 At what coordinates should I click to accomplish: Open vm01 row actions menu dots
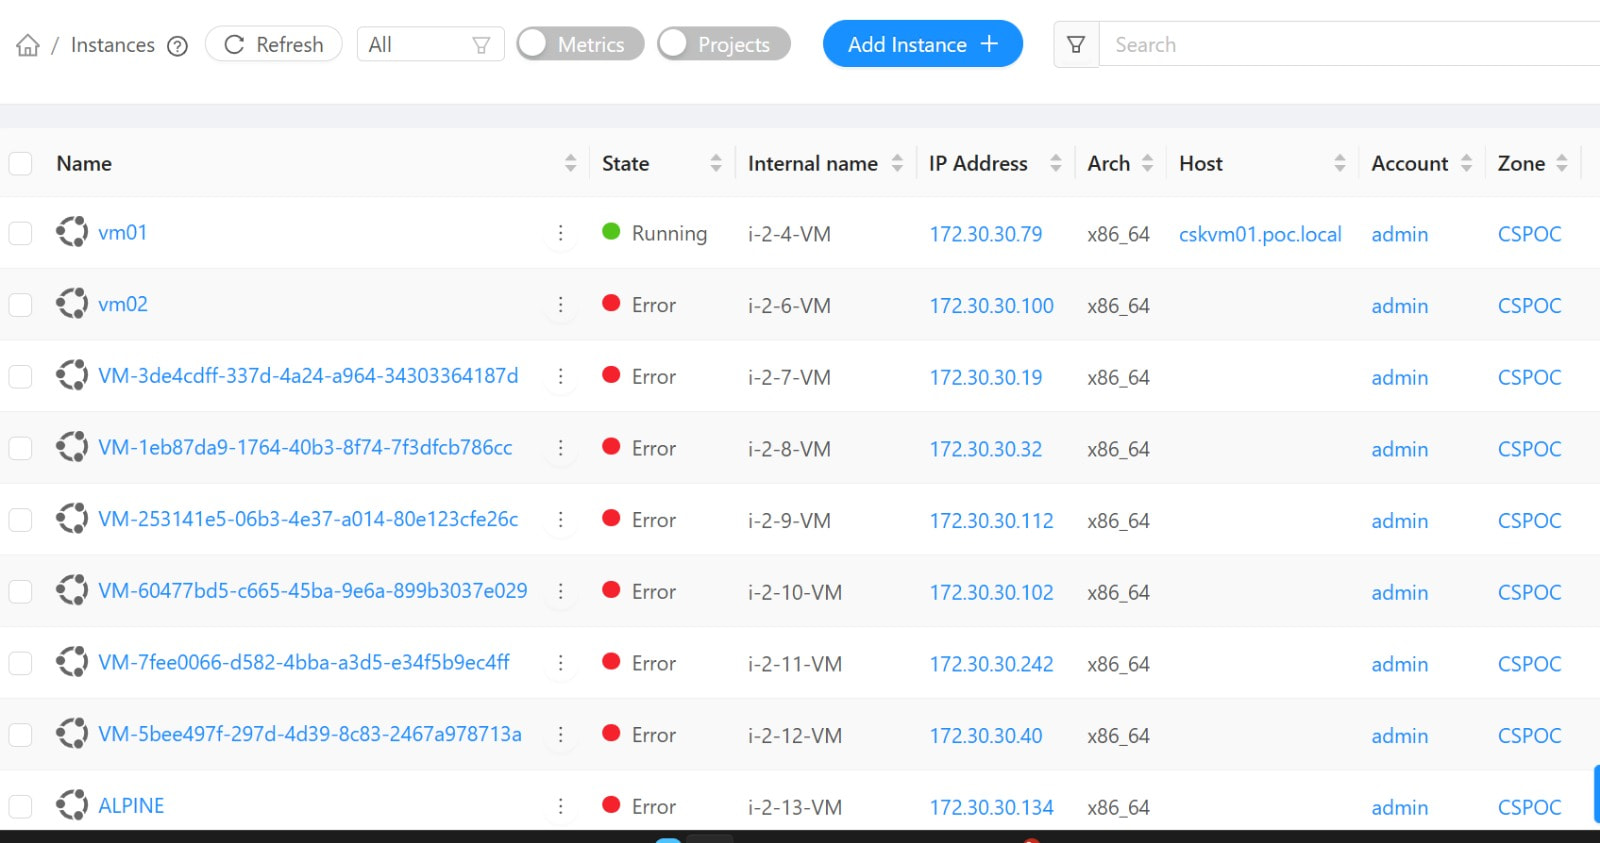[x=560, y=233]
